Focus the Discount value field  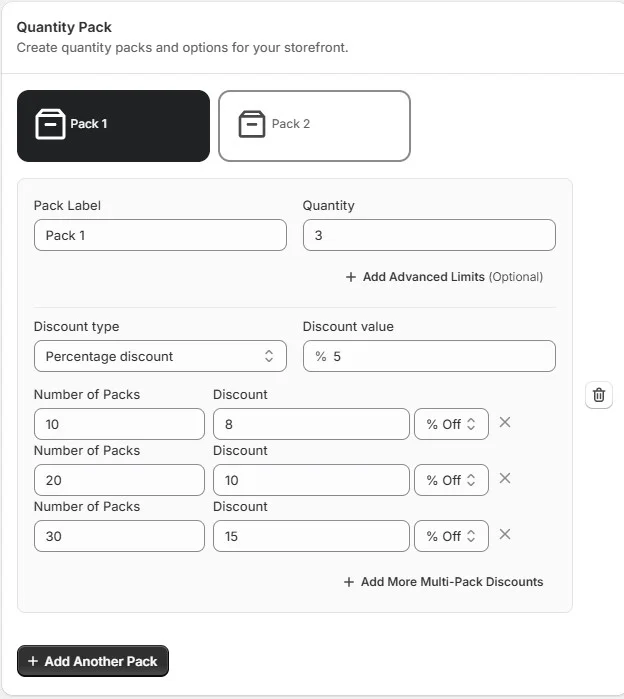429,356
